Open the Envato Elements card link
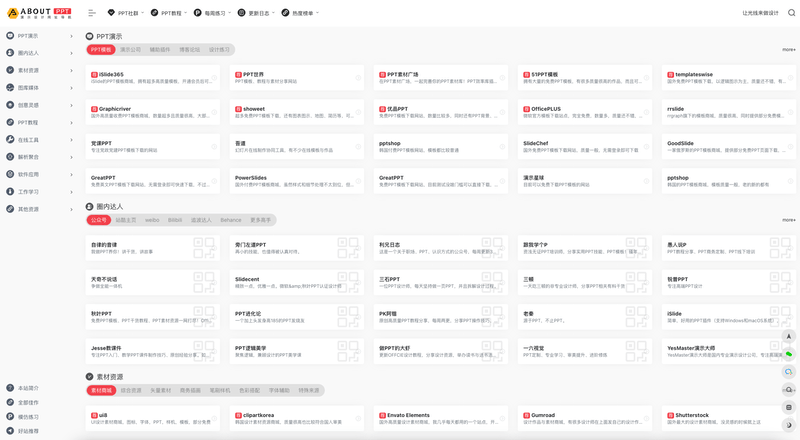 coord(441,419)
